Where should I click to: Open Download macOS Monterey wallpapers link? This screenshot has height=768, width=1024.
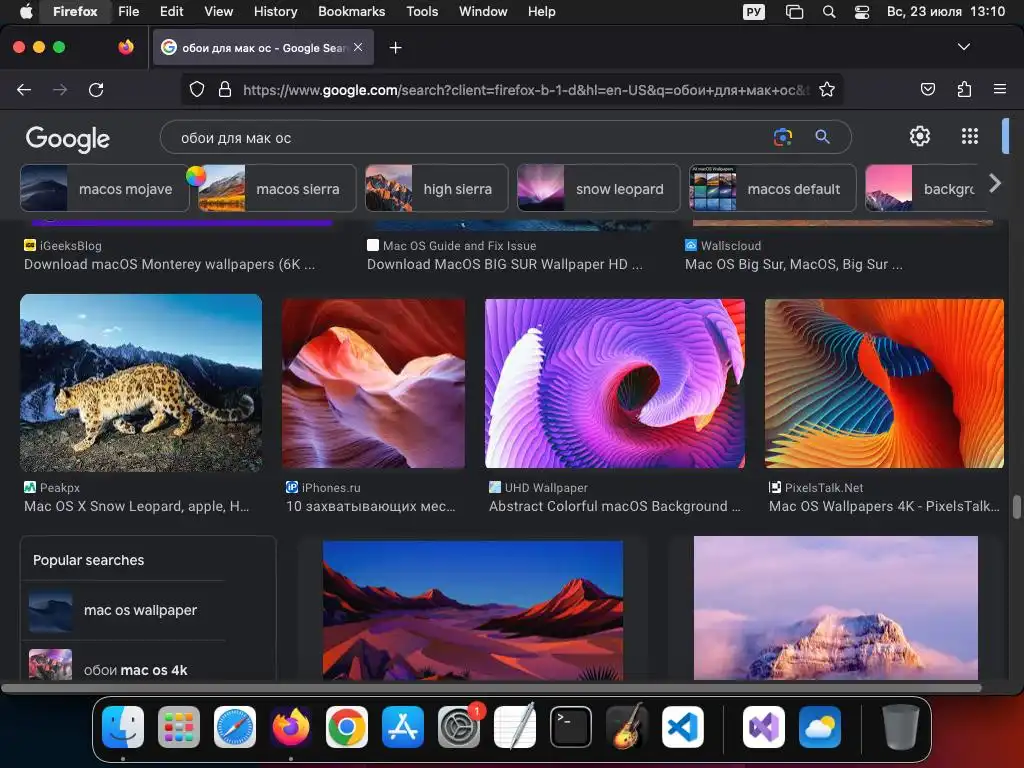[169, 264]
